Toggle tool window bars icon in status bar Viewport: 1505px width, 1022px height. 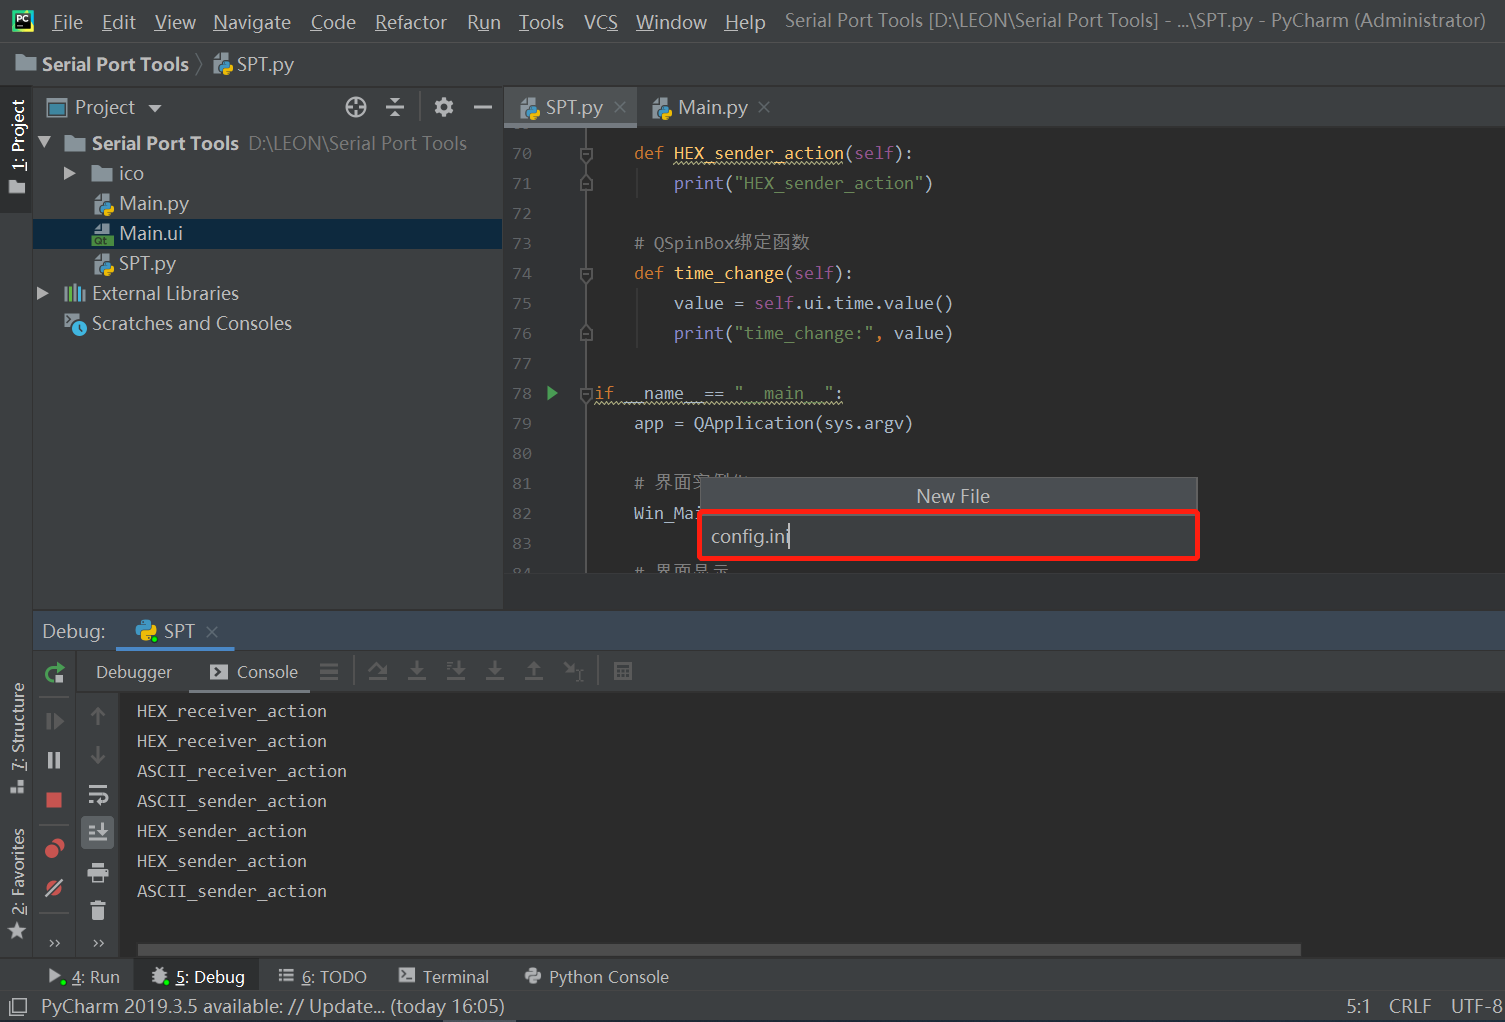(x=18, y=1006)
